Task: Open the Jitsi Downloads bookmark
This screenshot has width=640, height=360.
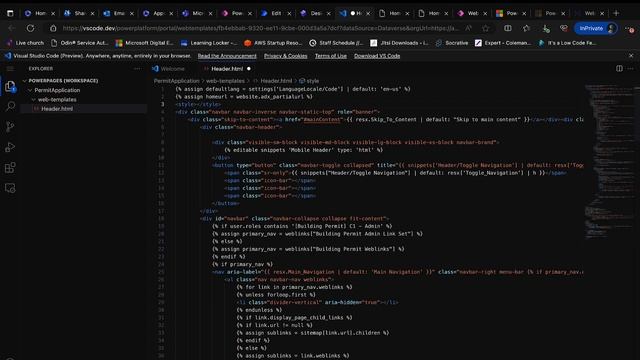Action: coord(399,43)
